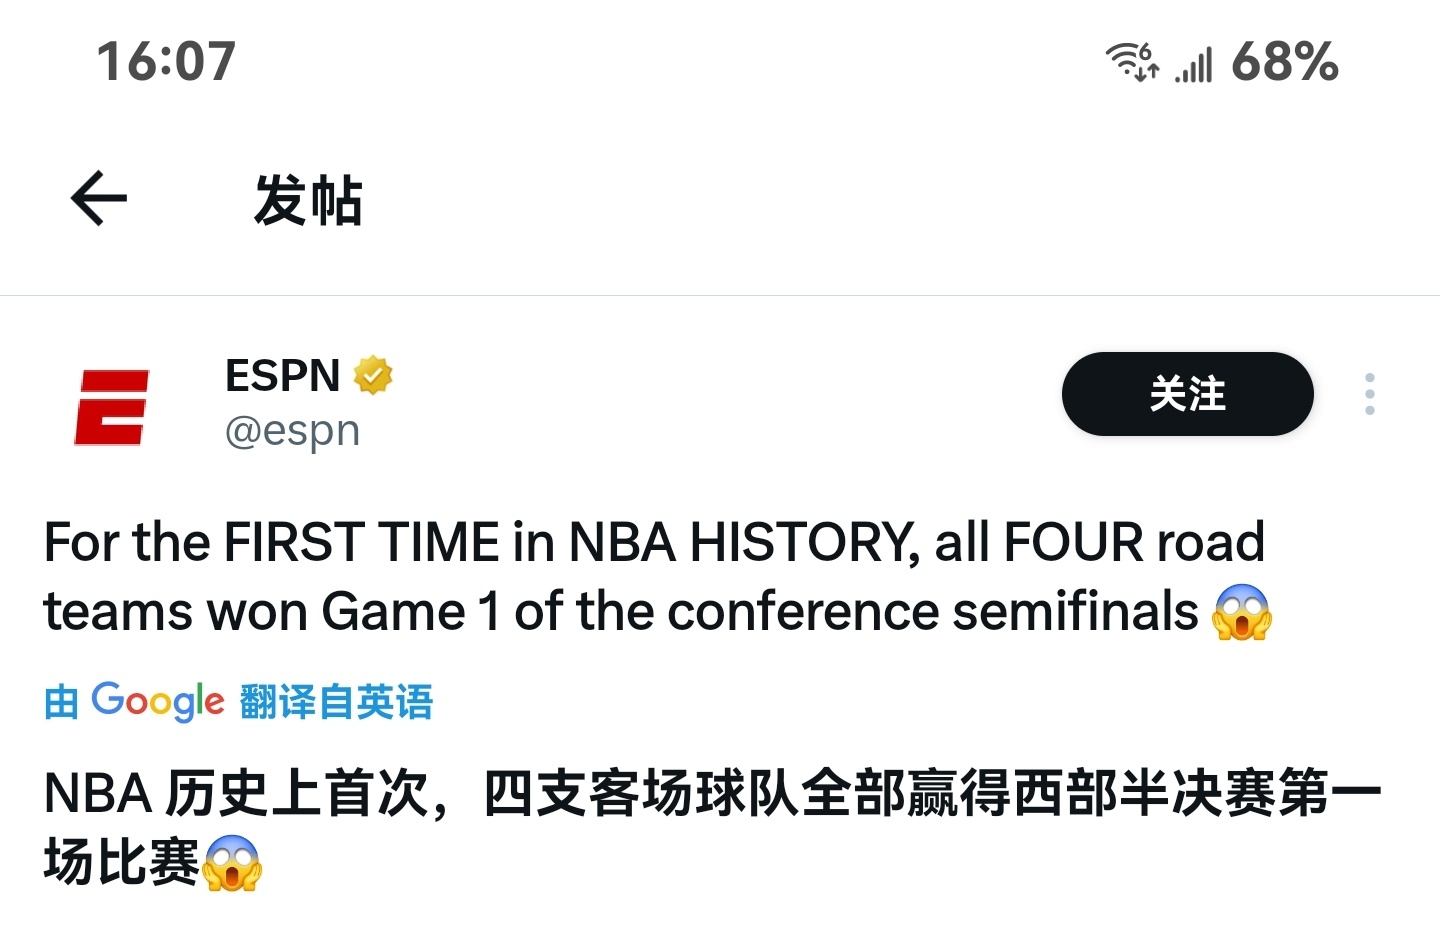This screenshot has height=936, width=1440.
Task: Tap the cellular signal bars icon
Action: coord(1194,64)
